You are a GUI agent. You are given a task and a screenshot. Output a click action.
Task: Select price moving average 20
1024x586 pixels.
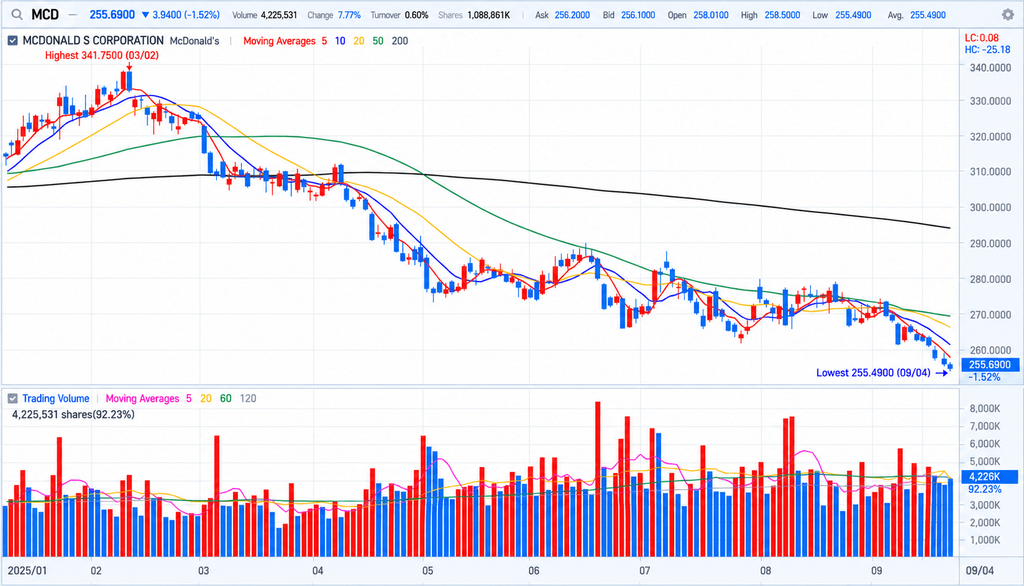pos(359,41)
